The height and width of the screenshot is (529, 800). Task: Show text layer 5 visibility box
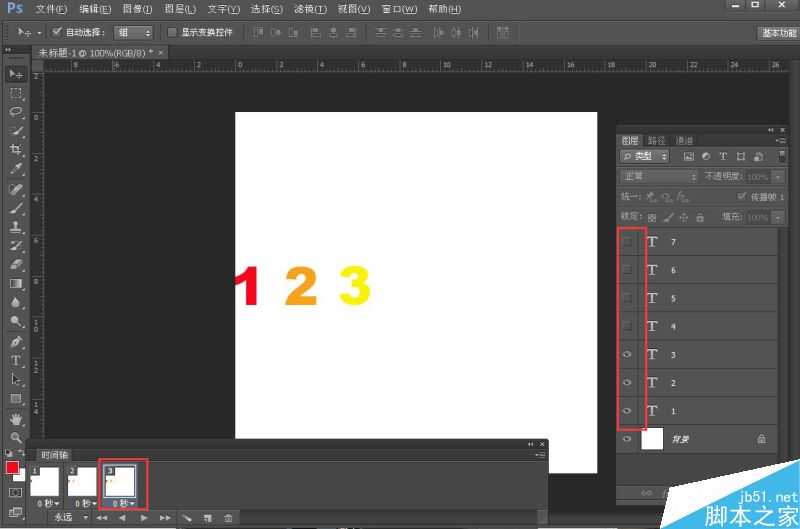[x=628, y=298]
